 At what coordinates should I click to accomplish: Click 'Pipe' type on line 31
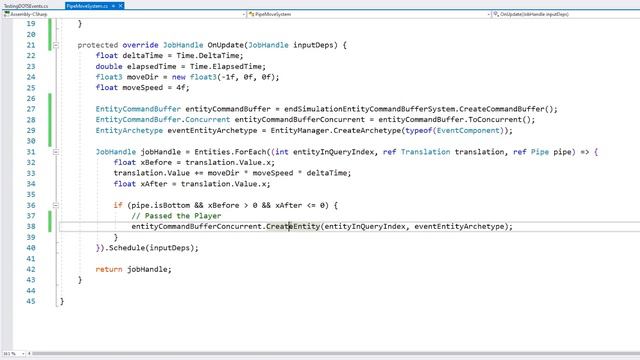[540, 152]
